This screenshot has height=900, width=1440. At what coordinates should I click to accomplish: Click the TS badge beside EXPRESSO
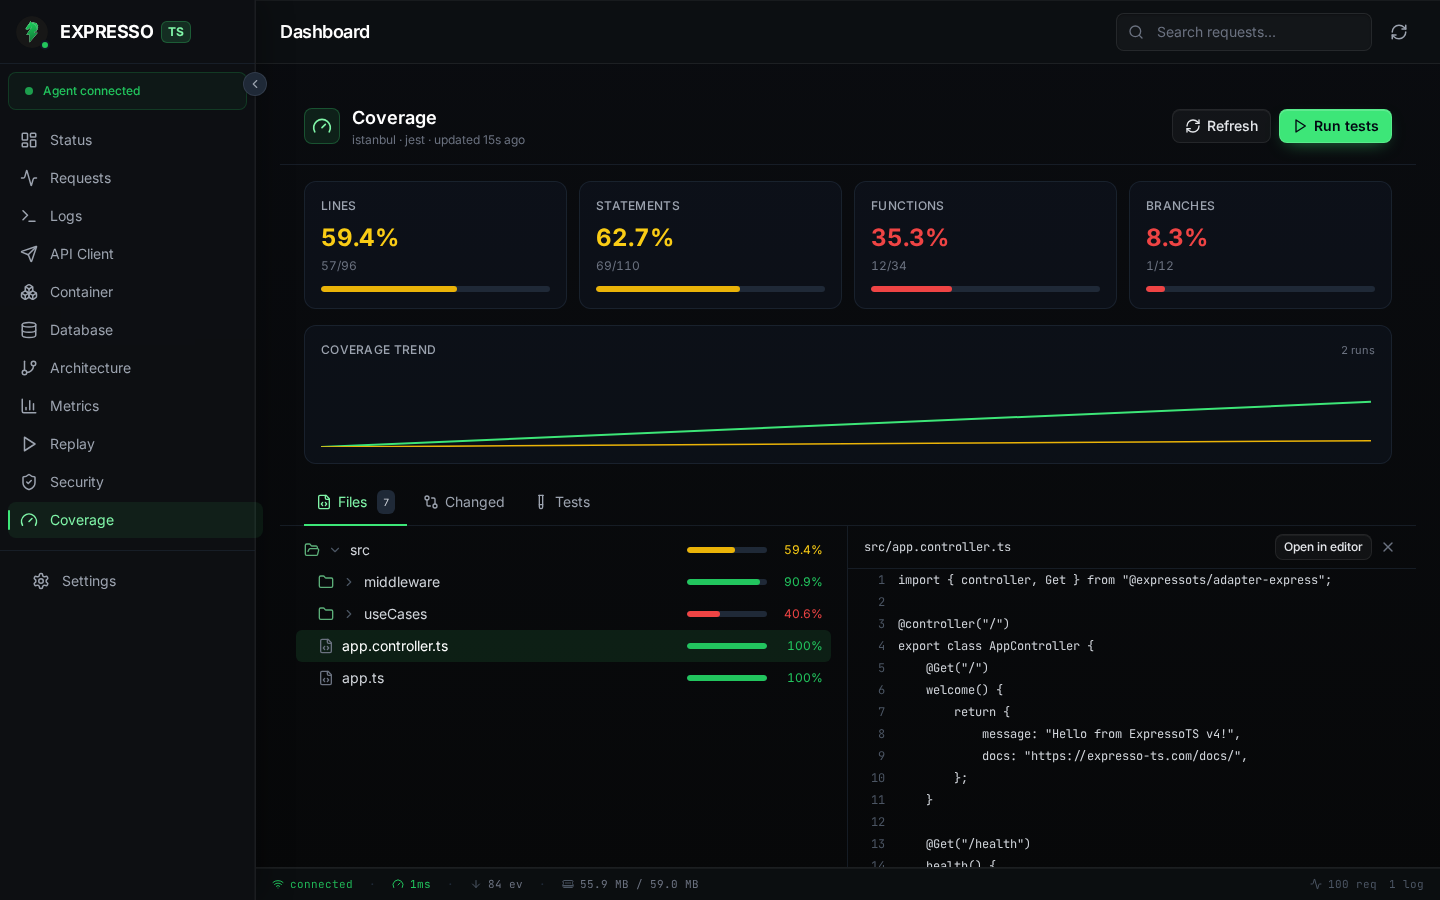click(176, 32)
